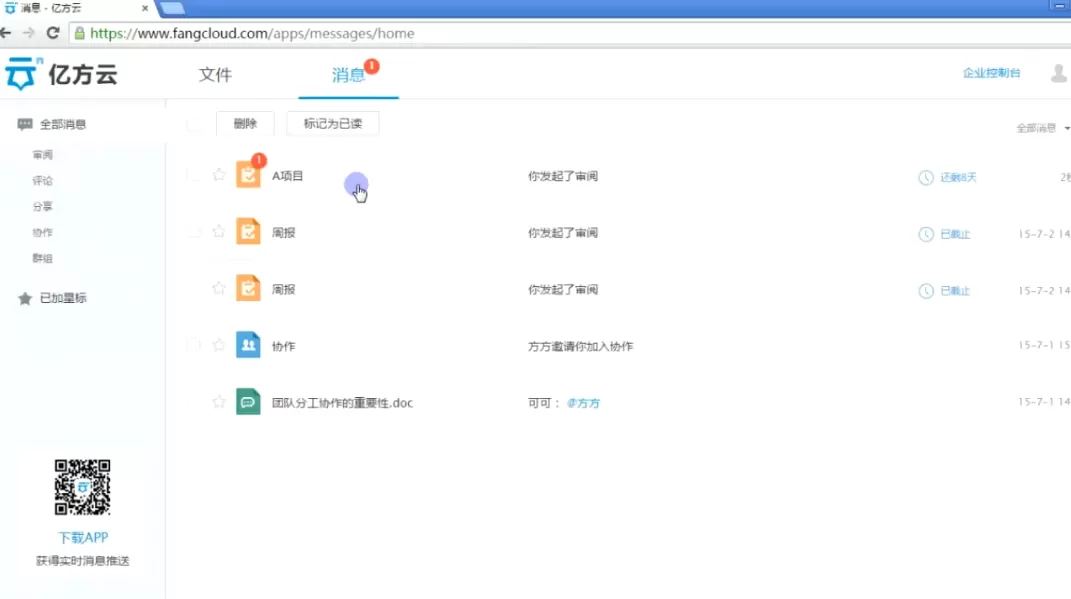Screen dimensions: 1071x599
Task: Click the 亿方云 logo
Action: [x=61, y=74]
